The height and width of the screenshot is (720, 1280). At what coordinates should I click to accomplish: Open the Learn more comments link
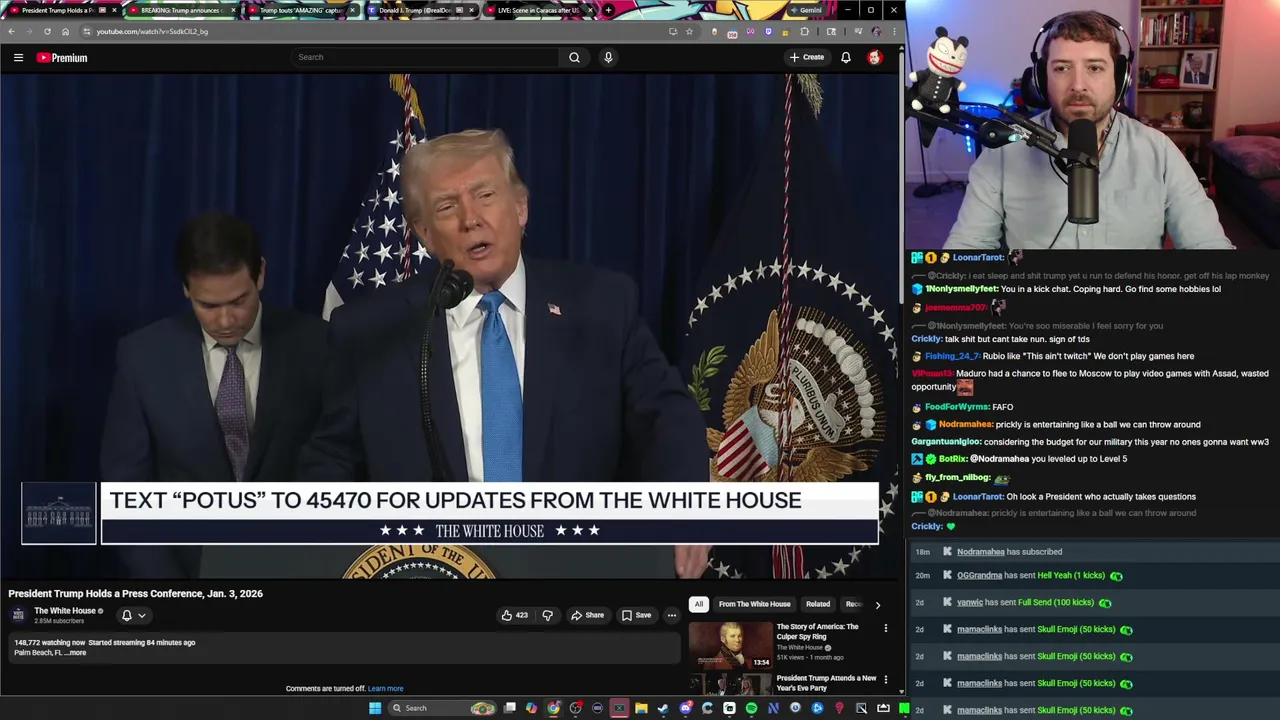[385, 688]
